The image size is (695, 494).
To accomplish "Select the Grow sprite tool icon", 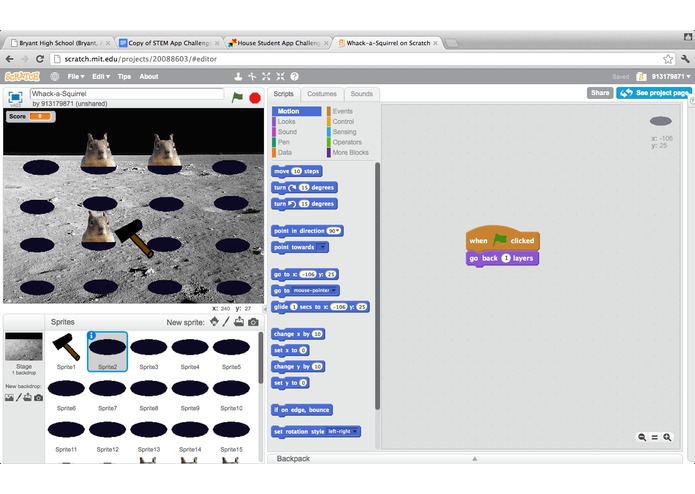I will coord(266,77).
